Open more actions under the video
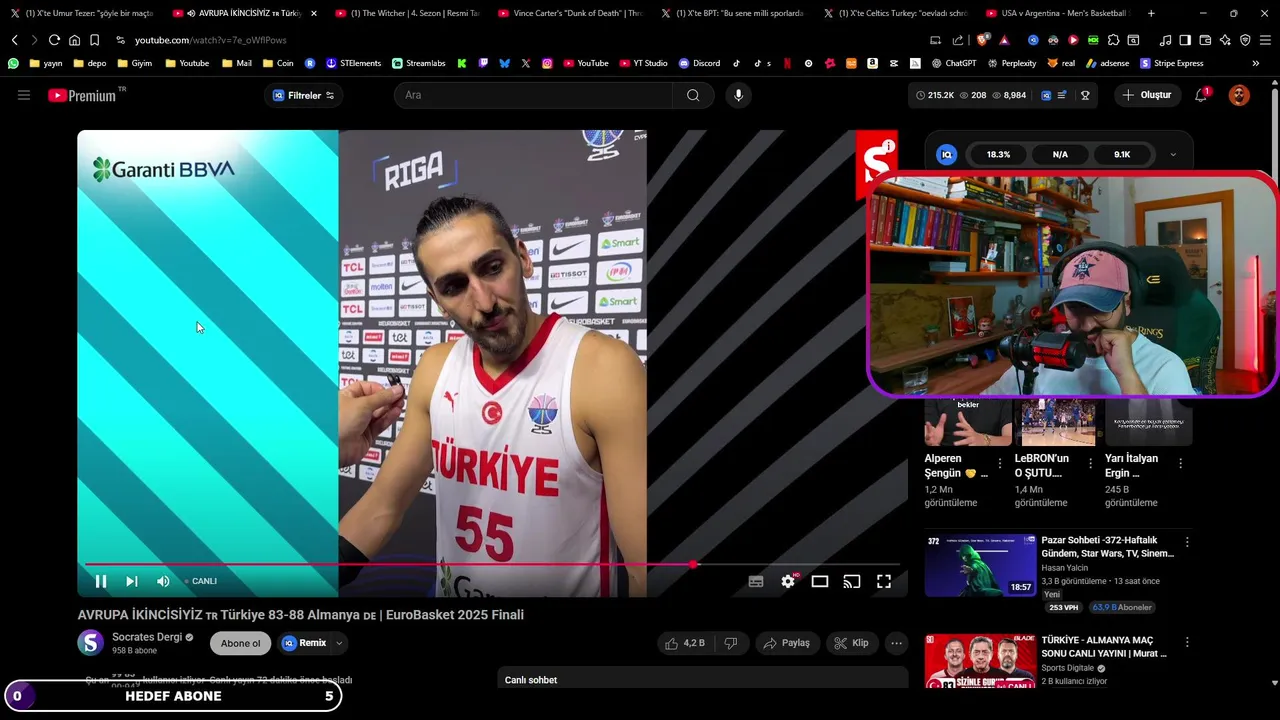 click(896, 643)
